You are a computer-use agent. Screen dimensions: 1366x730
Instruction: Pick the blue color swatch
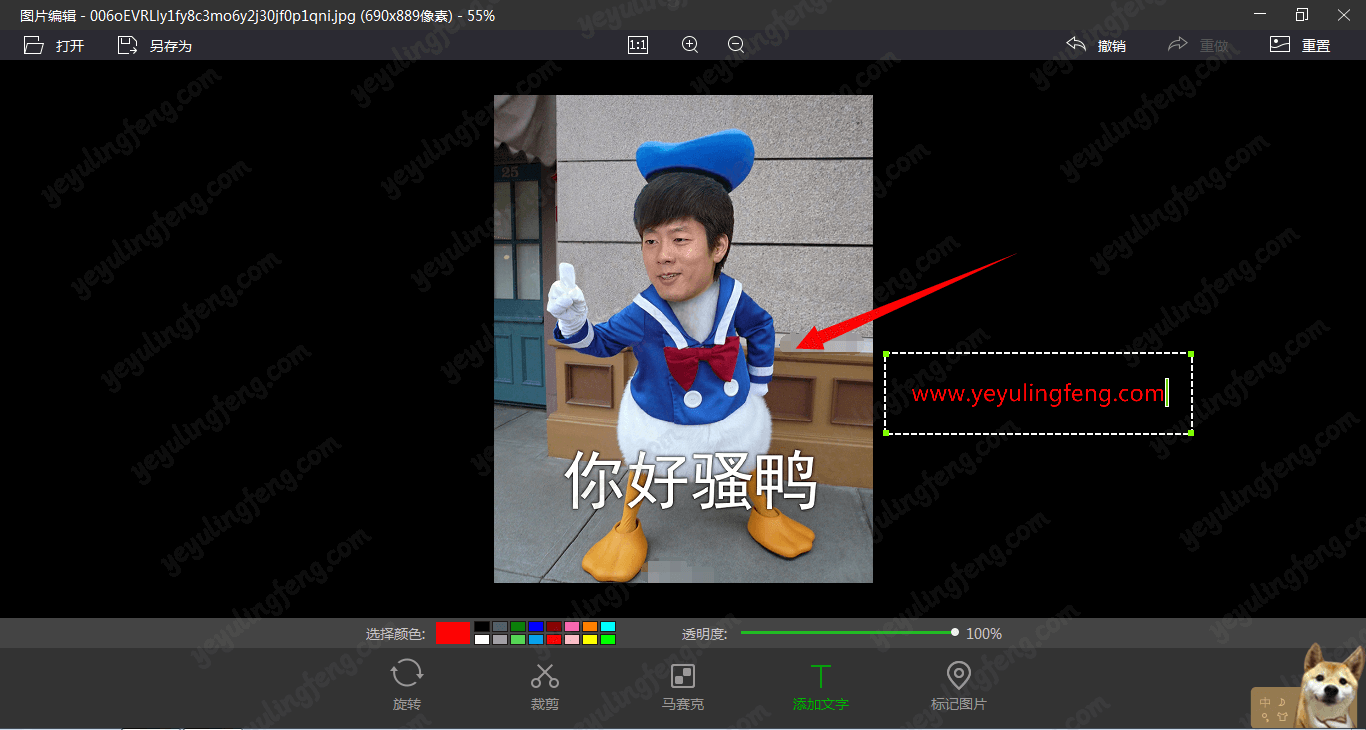[536, 626]
